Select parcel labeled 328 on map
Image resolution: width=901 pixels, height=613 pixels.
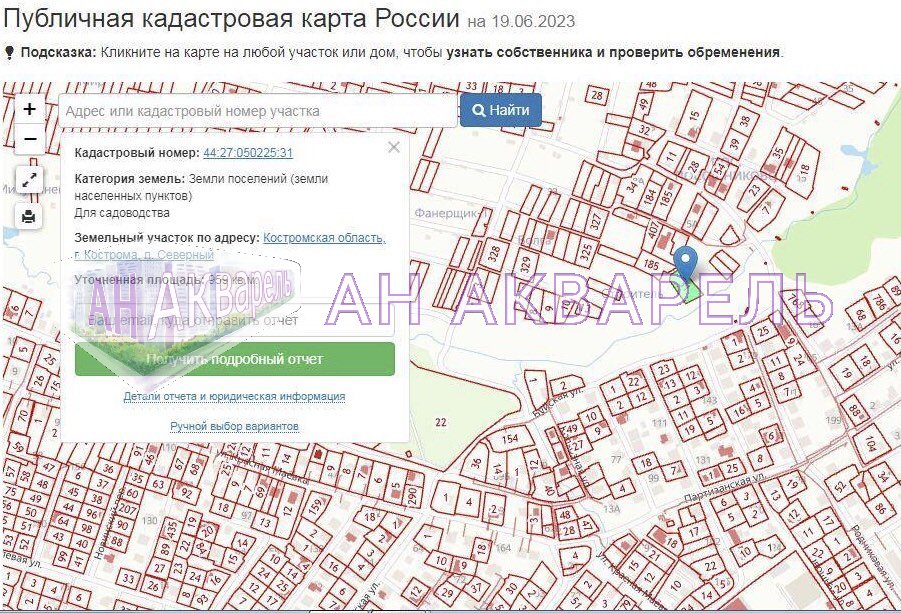pyautogui.click(x=494, y=253)
